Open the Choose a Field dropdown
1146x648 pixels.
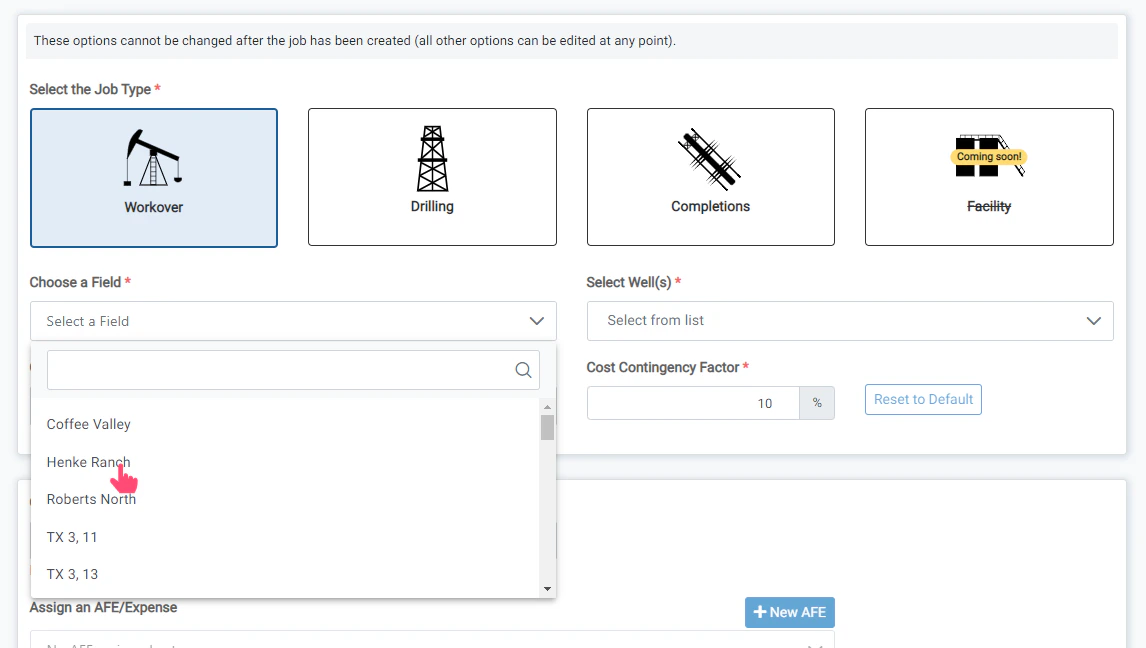point(293,321)
